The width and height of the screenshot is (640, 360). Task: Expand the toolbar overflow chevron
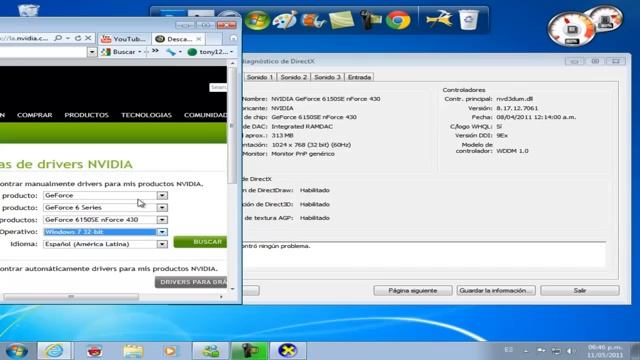tap(156, 51)
